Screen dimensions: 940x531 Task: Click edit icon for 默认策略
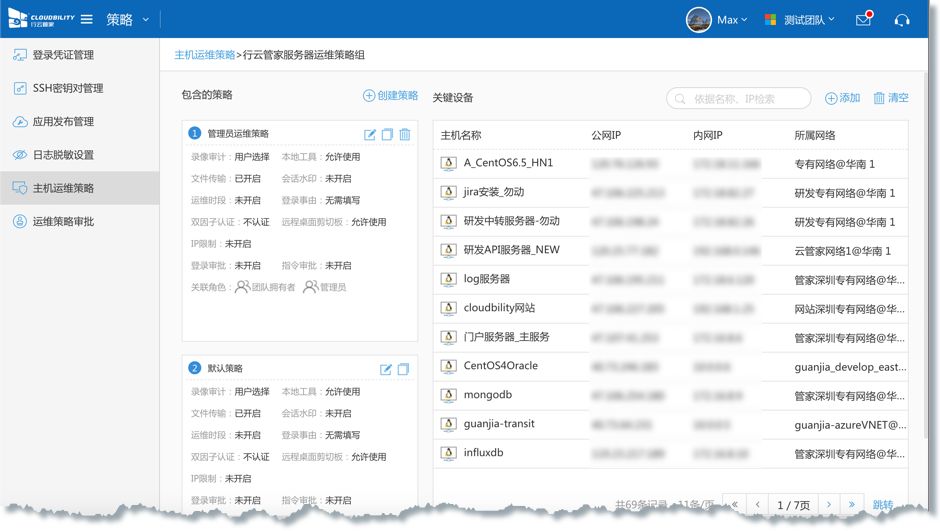coord(386,369)
